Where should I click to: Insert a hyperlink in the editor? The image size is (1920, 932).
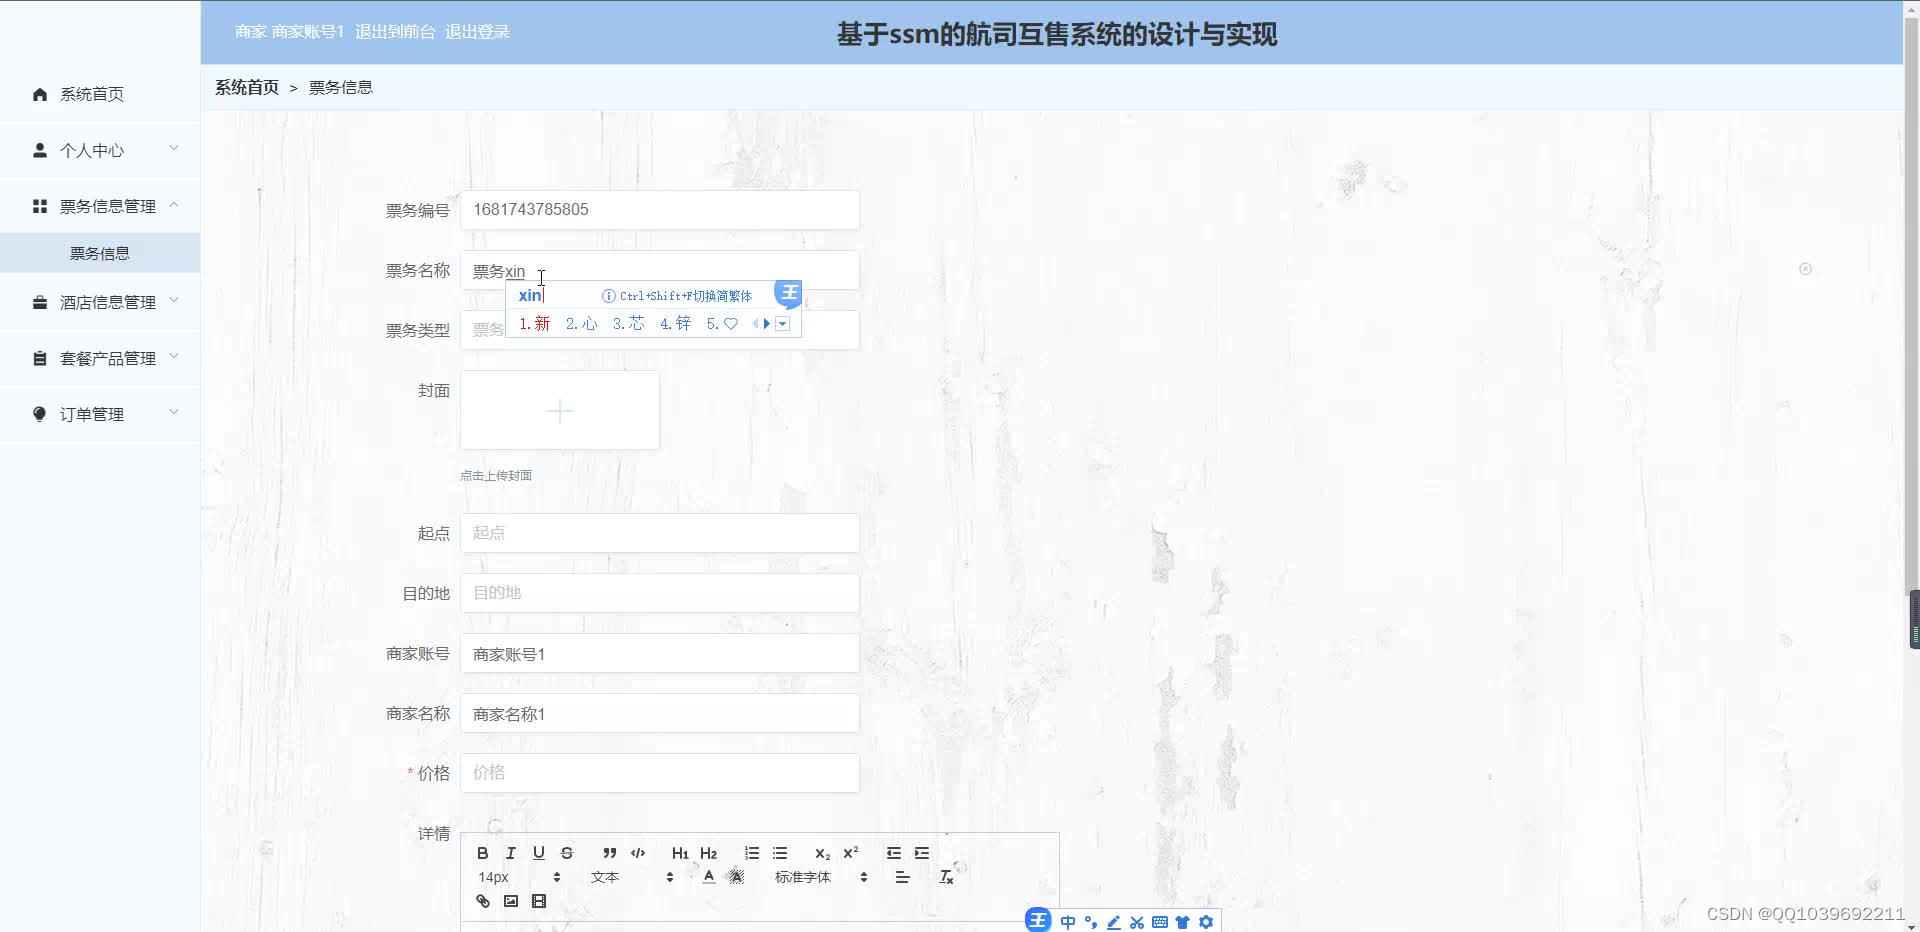pos(482,901)
